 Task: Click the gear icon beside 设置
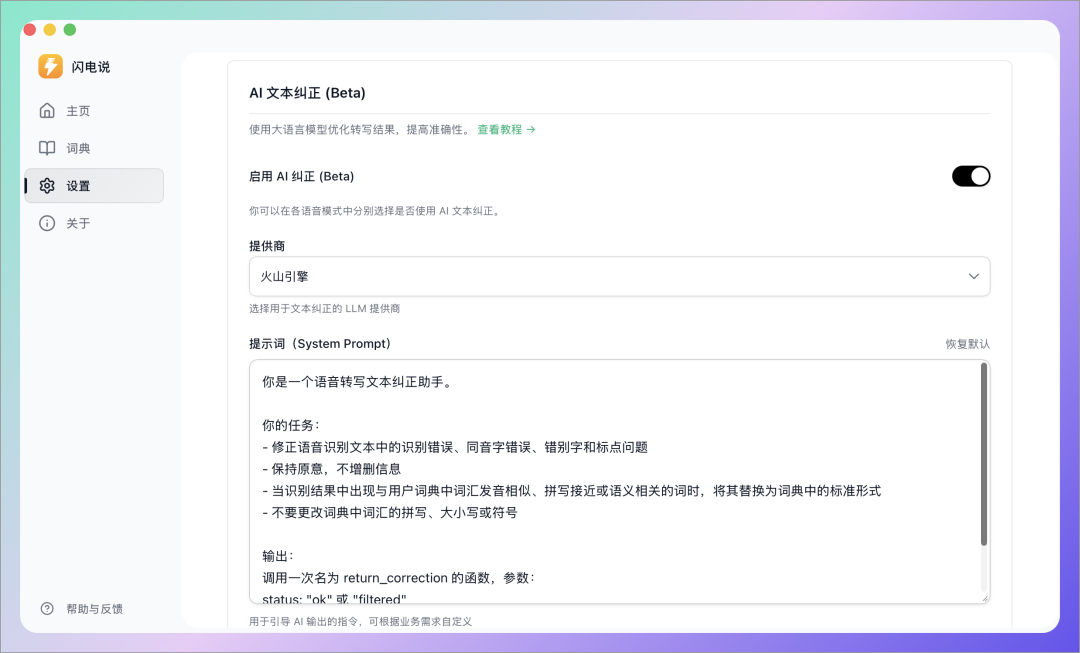(47, 185)
